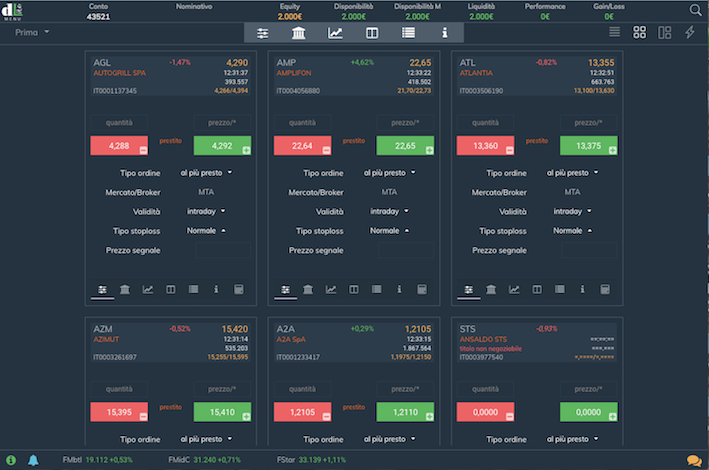
Task: Select the order sliders icon in top toolbar
Action: 263,33
